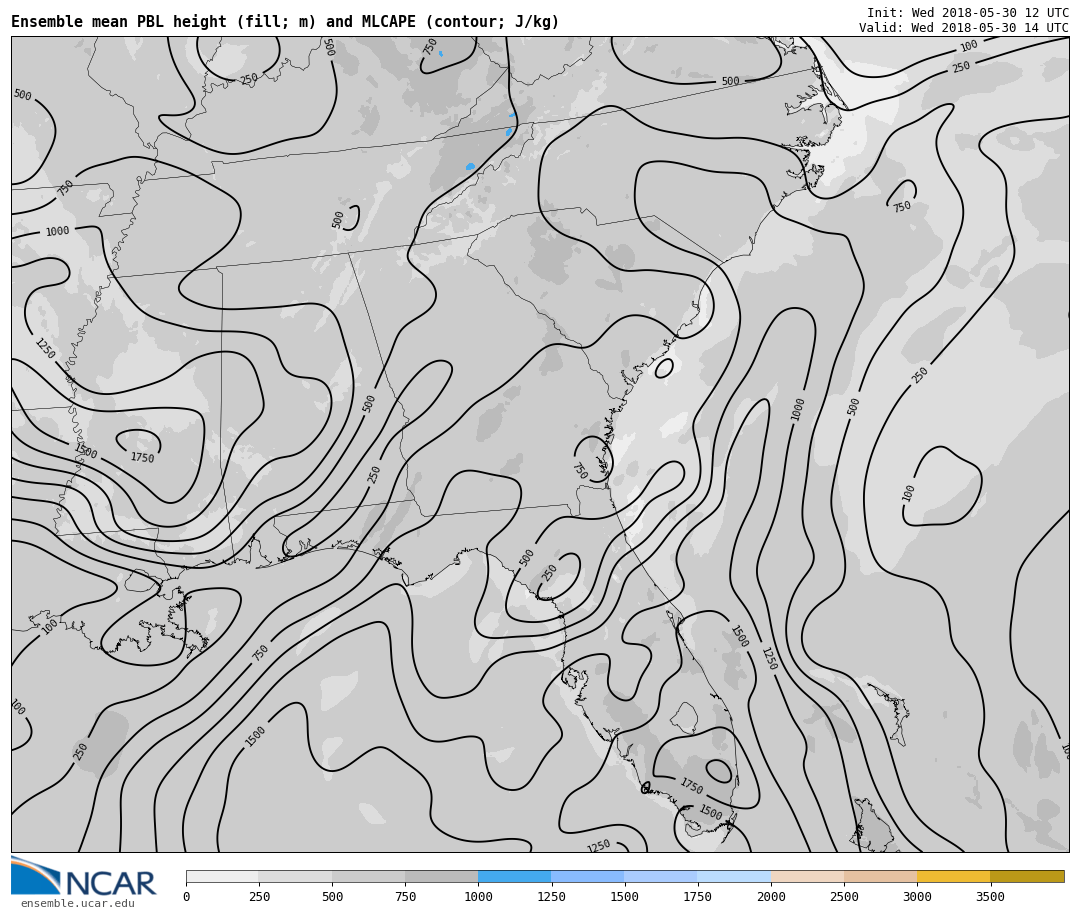This screenshot has height=915, width=1080.
Task: Click the 3500 tick label on the colorbar
Action: click(x=990, y=897)
